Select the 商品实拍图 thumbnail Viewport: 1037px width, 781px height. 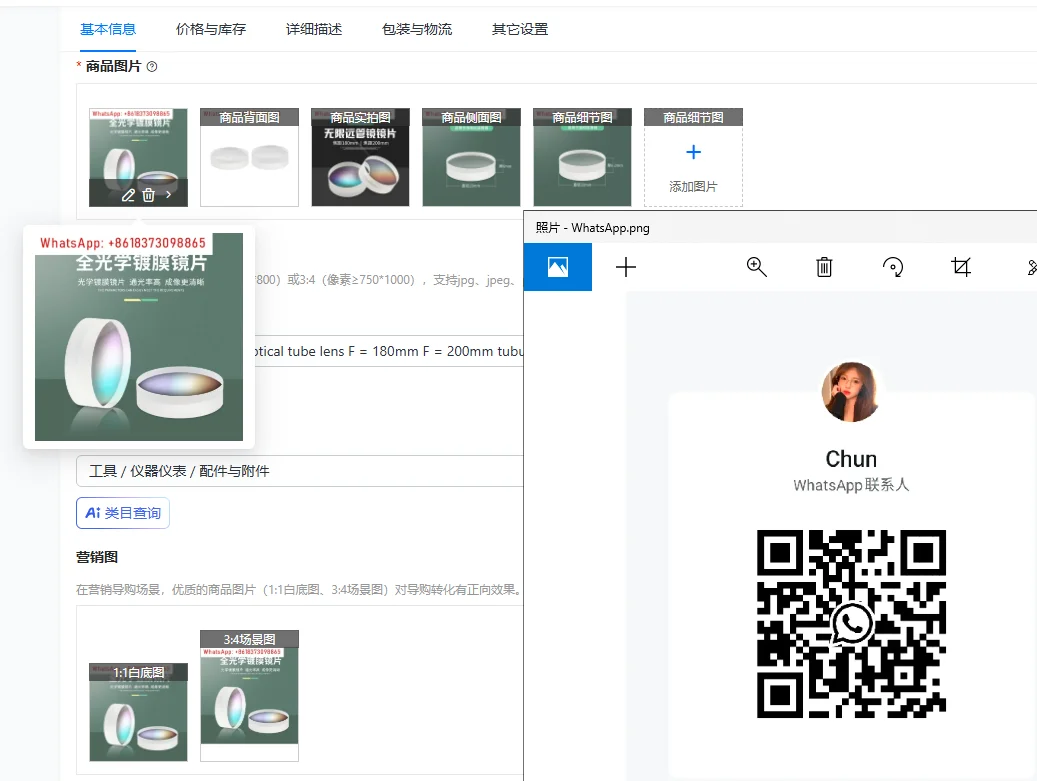coord(360,157)
